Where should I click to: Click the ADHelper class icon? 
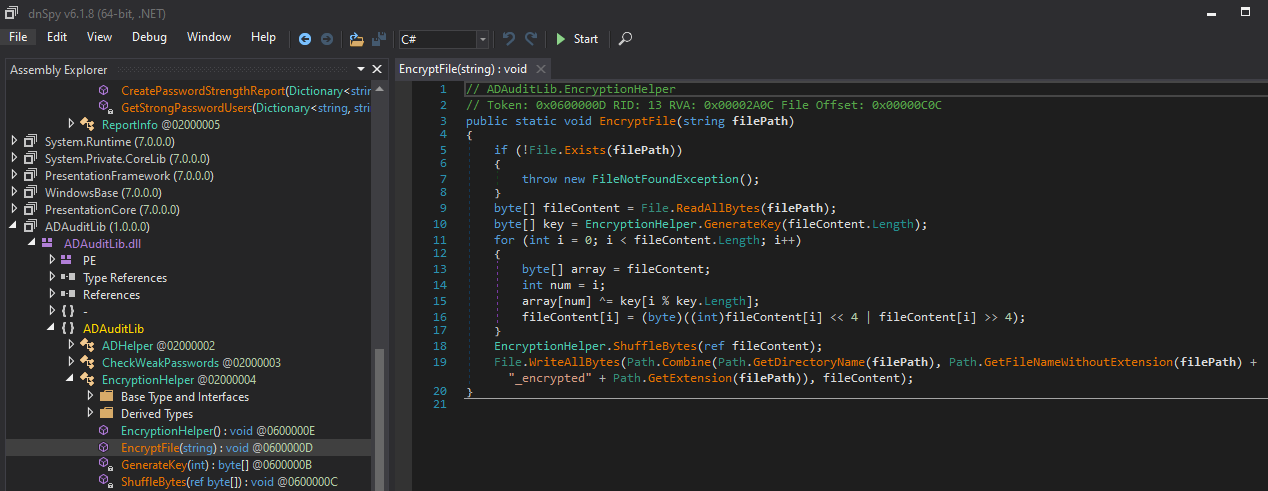click(x=87, y=345)
